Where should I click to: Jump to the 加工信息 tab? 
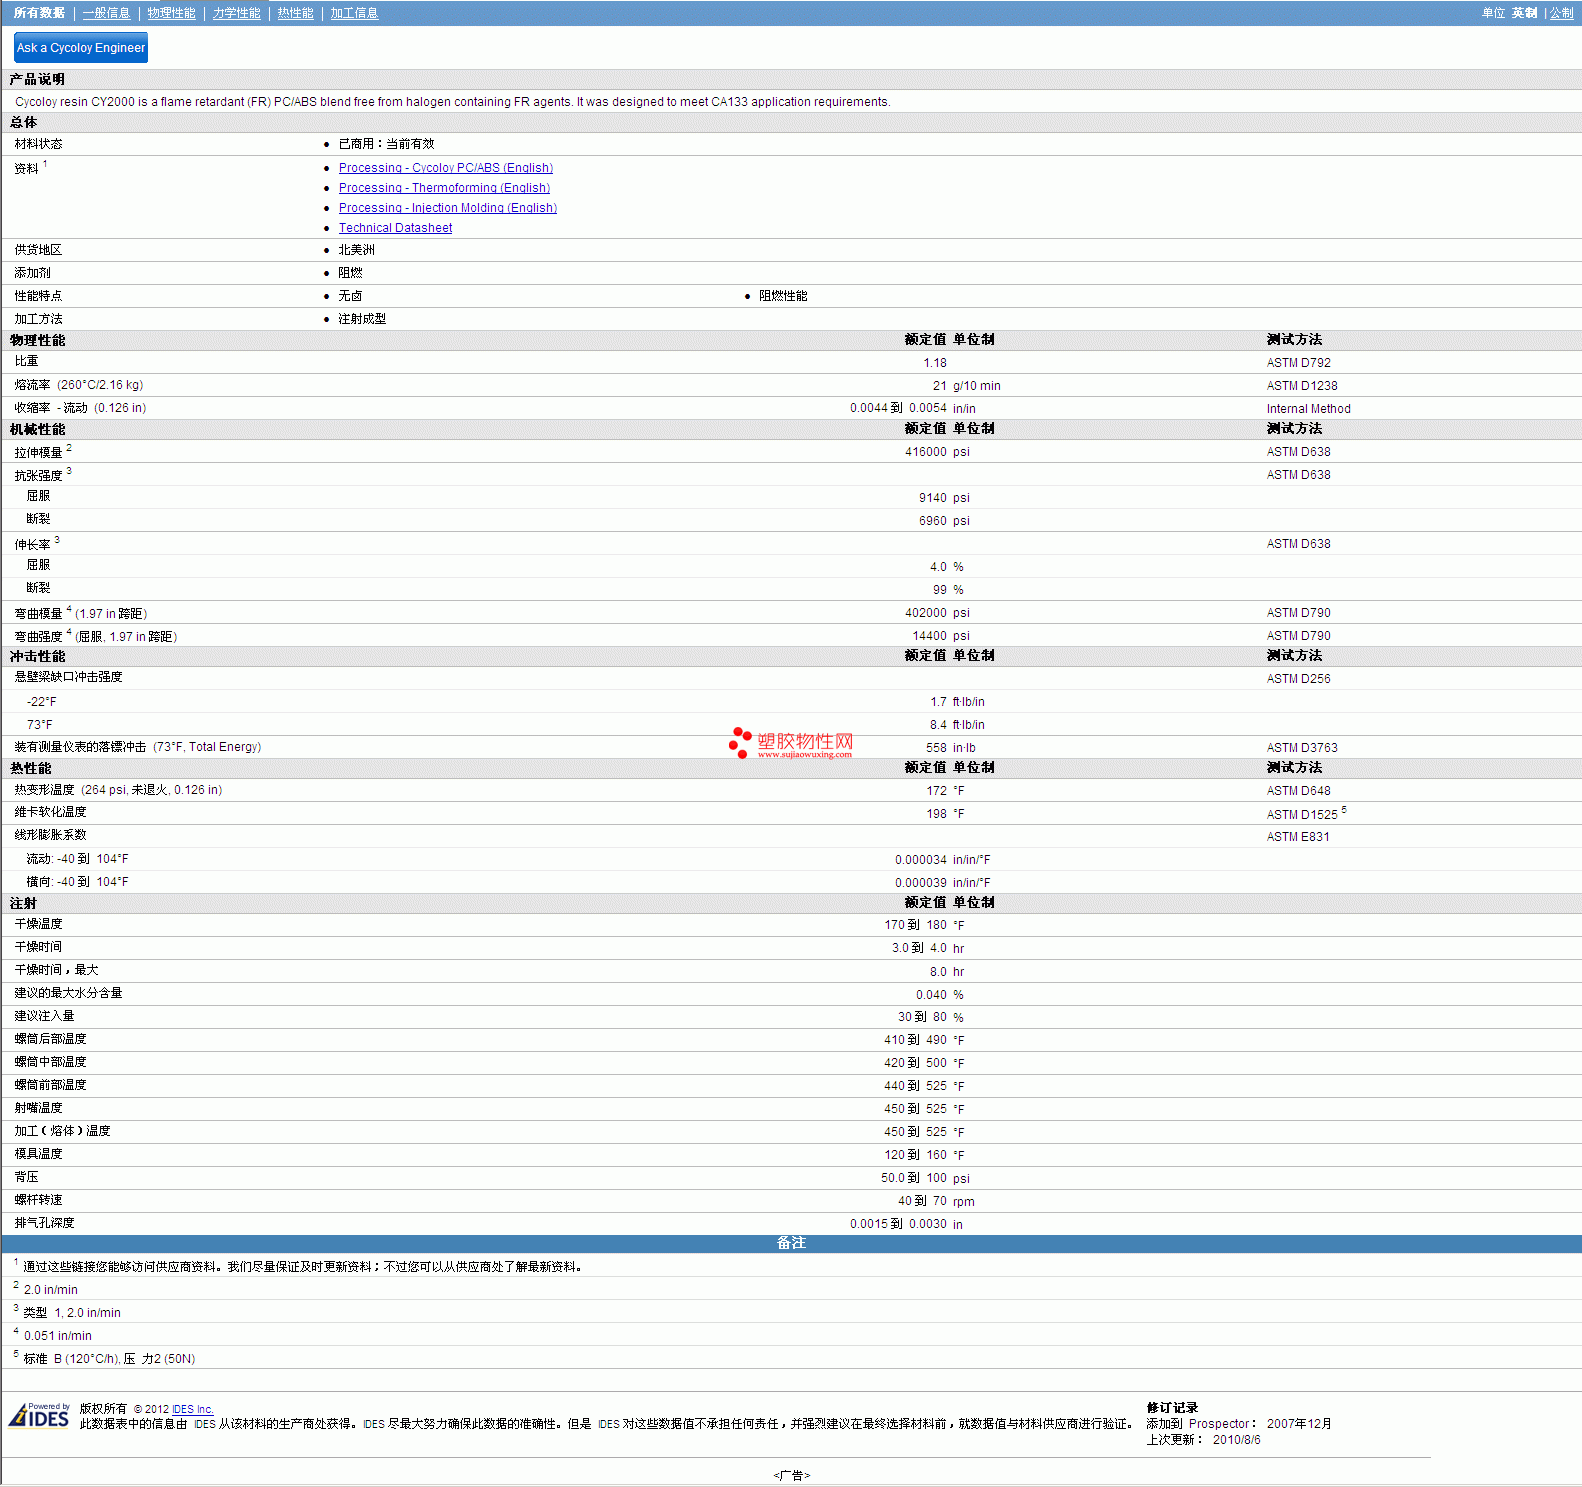(354, 13)
